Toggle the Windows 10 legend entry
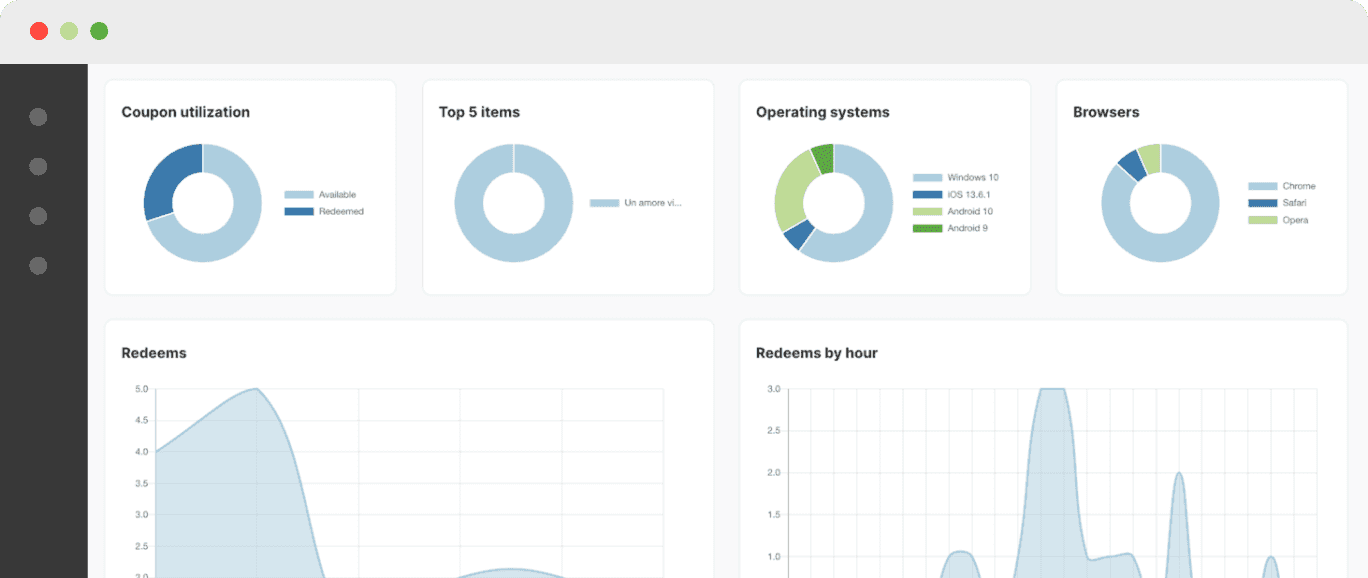 tap(955, 178)
